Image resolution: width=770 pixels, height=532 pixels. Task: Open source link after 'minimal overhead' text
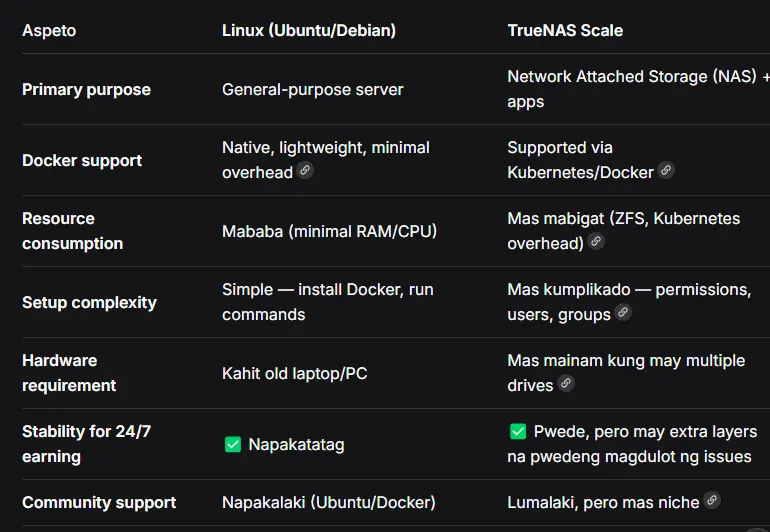pyautogui.click(x=305, y=170)
